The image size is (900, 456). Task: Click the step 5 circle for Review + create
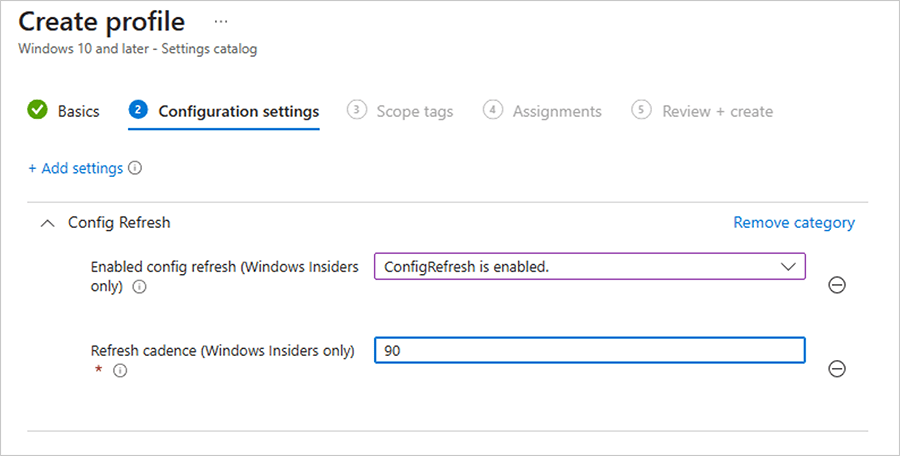click(642, 110)
